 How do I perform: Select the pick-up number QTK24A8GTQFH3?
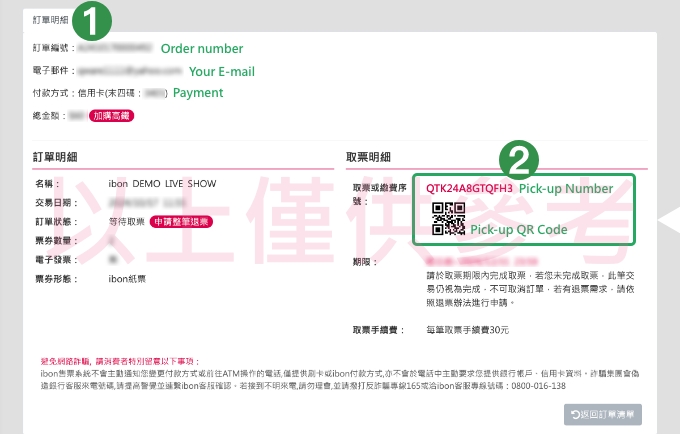tap(469, 189)
